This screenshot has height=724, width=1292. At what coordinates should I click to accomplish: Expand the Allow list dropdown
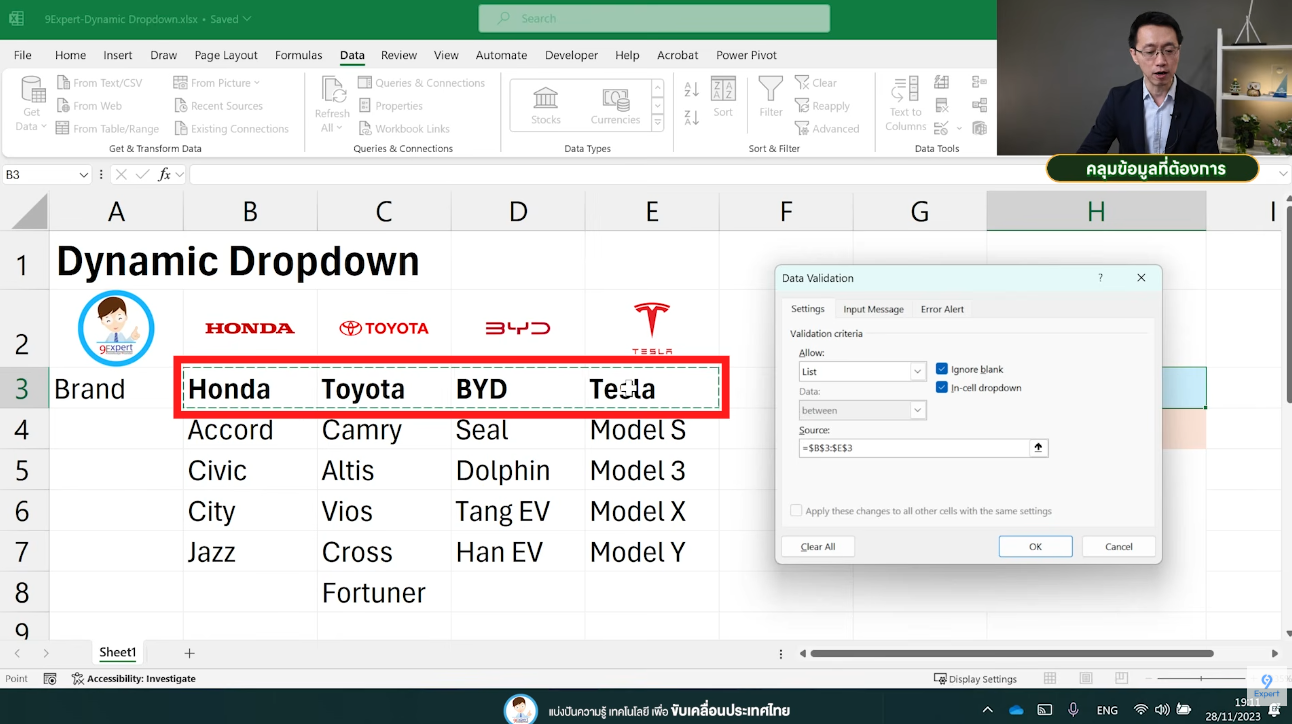(x=918, y=372)
